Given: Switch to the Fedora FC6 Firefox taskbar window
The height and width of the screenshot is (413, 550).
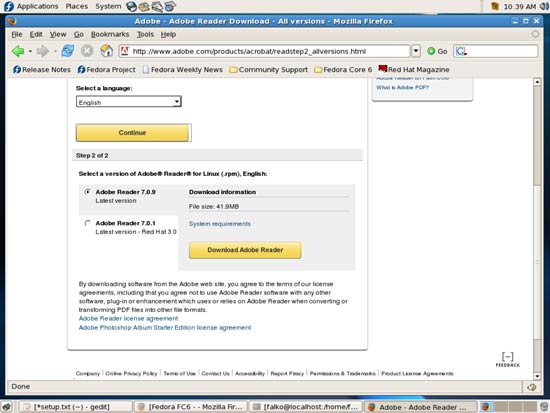Looking at the screenshot, I should (x=191, y=407).
